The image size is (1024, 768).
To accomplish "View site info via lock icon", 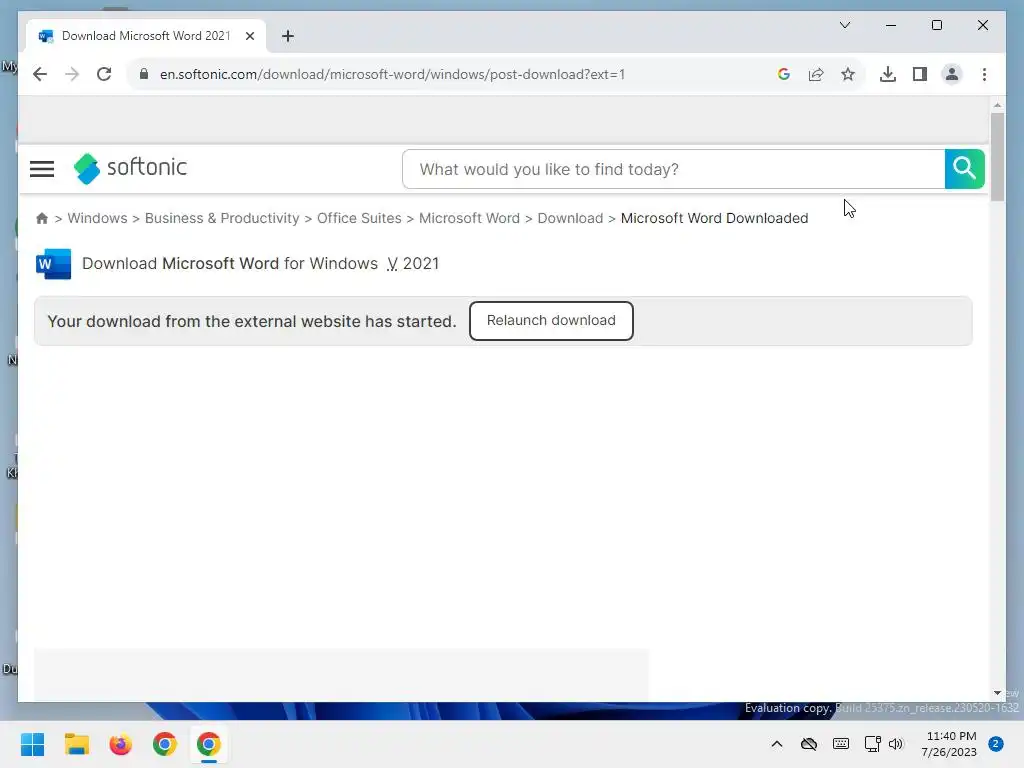I will coord(144,74).
